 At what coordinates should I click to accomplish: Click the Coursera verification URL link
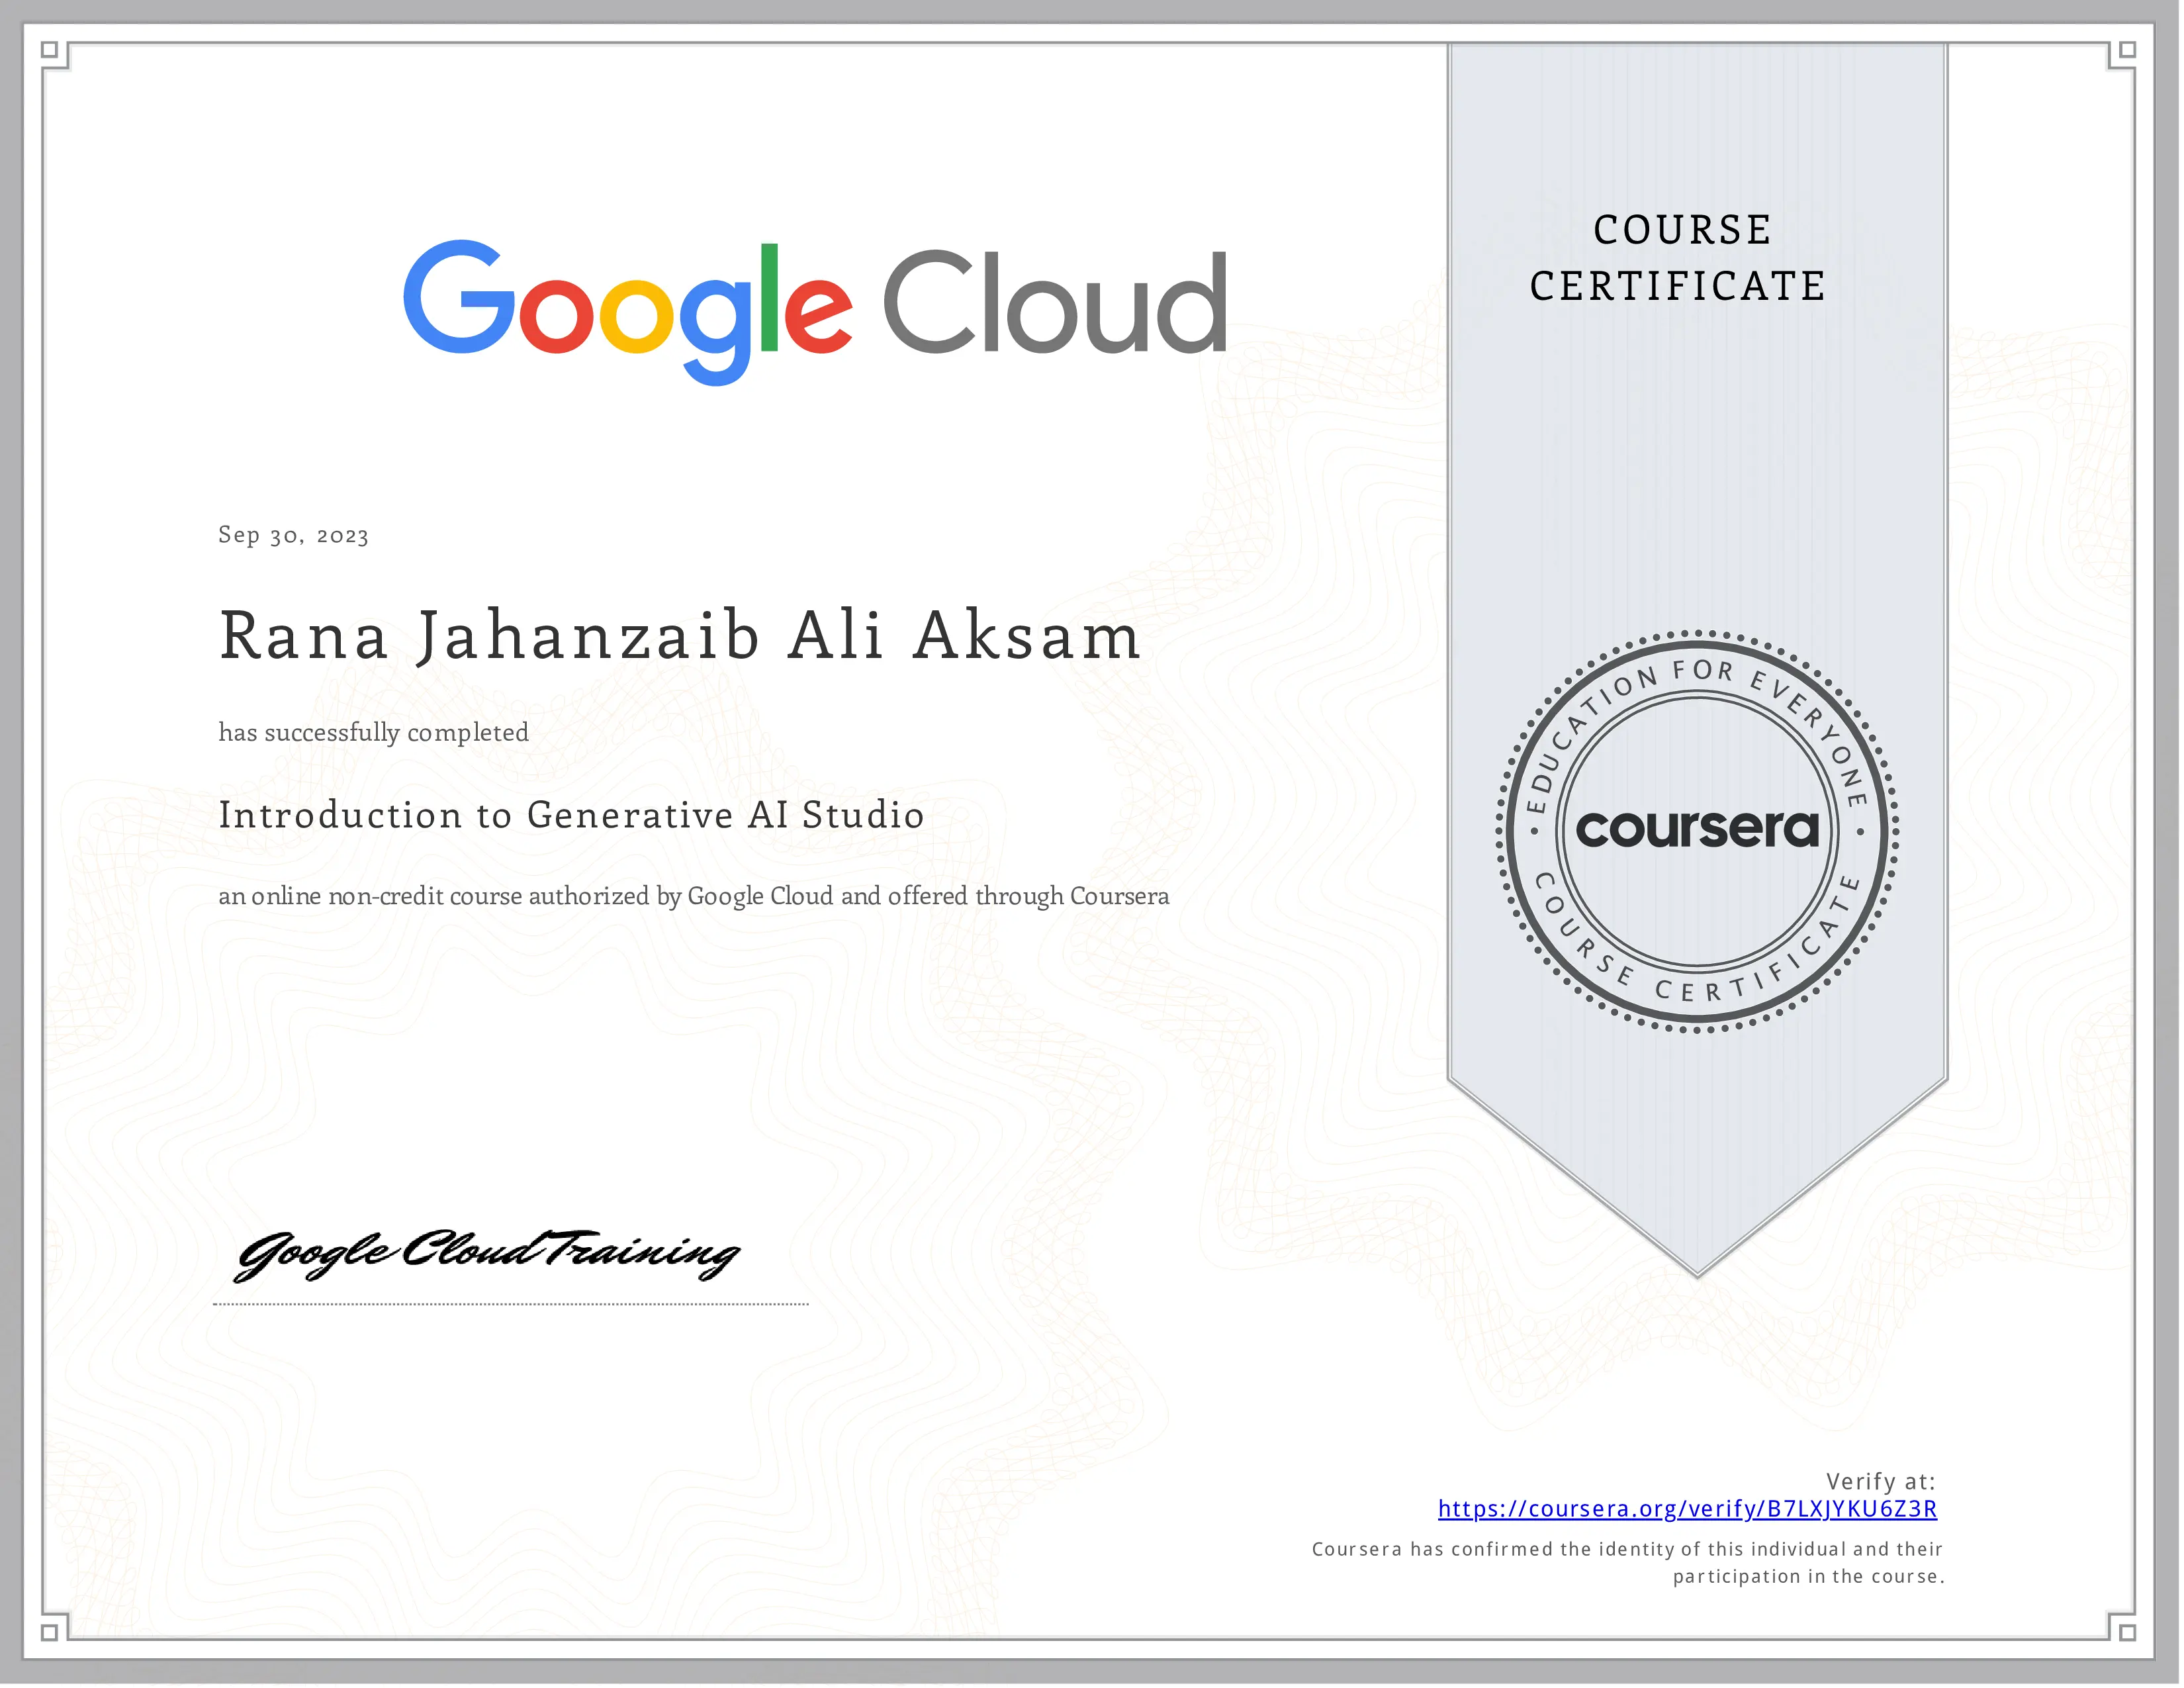click(1687, 1508)
